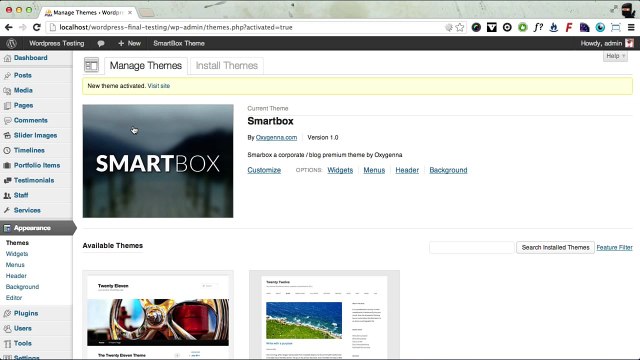Click the Smartbox theme screenshot
Screen dimensions: 640x360
pos(158,161)
